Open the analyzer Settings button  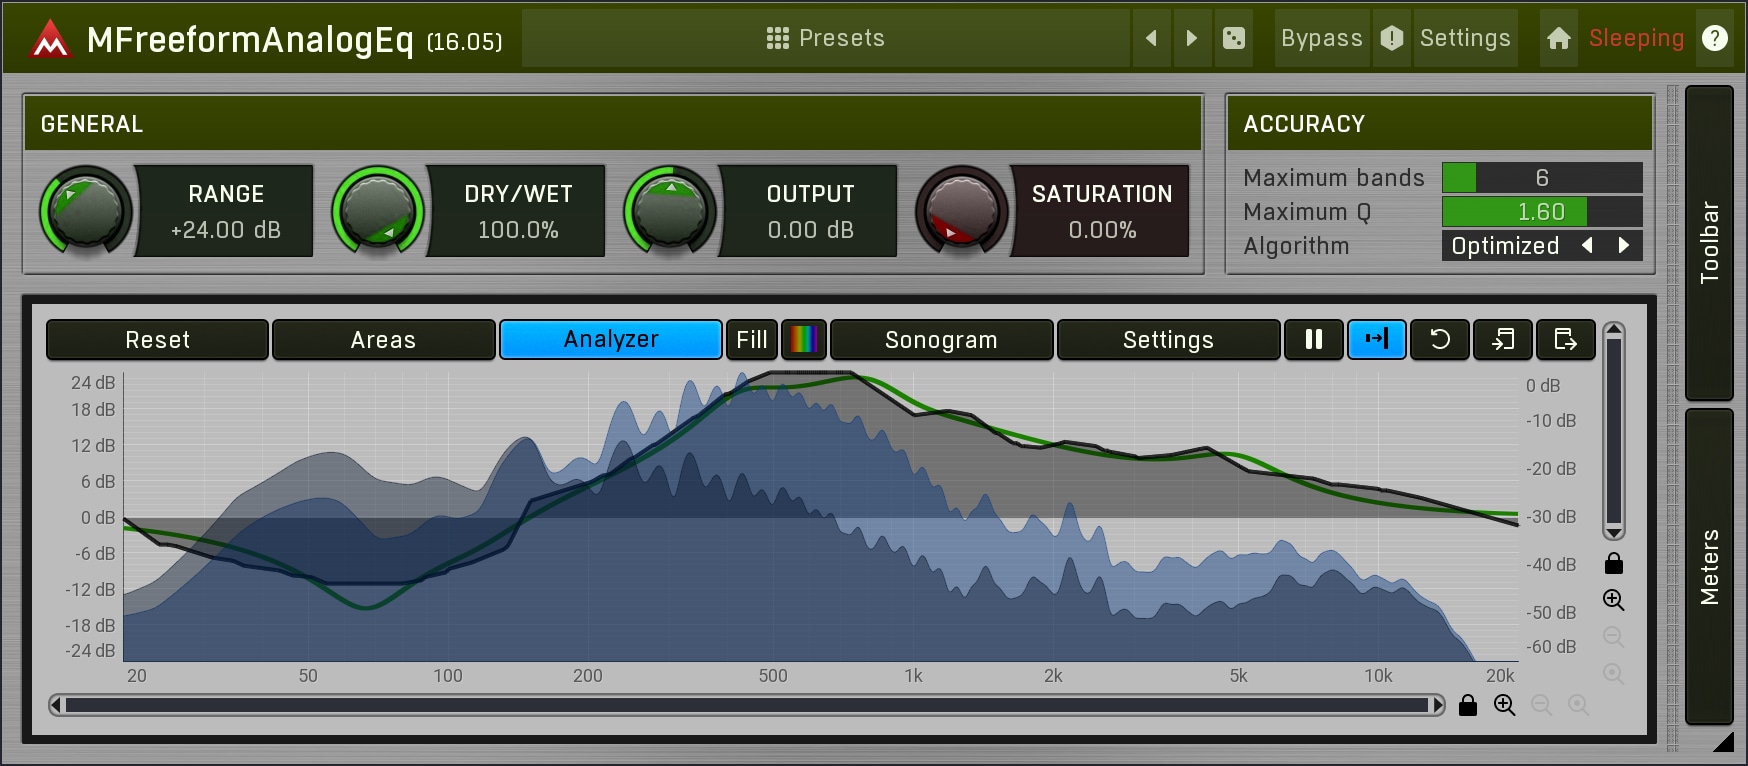(x=1168, y=340)
